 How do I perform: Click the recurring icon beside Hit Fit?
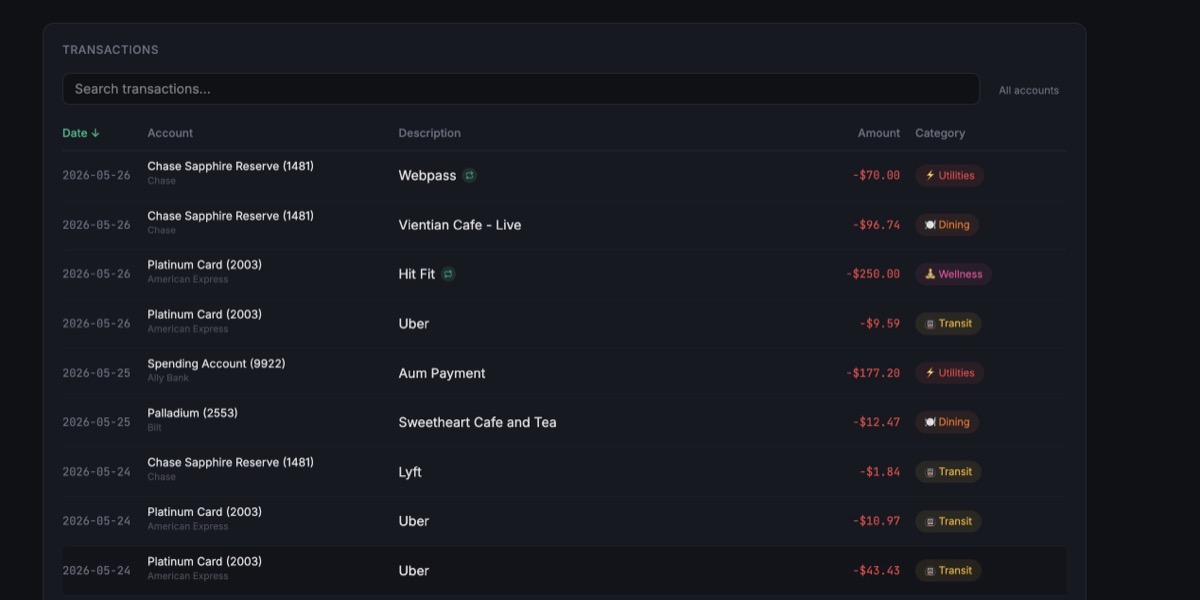tap(448, 274)
